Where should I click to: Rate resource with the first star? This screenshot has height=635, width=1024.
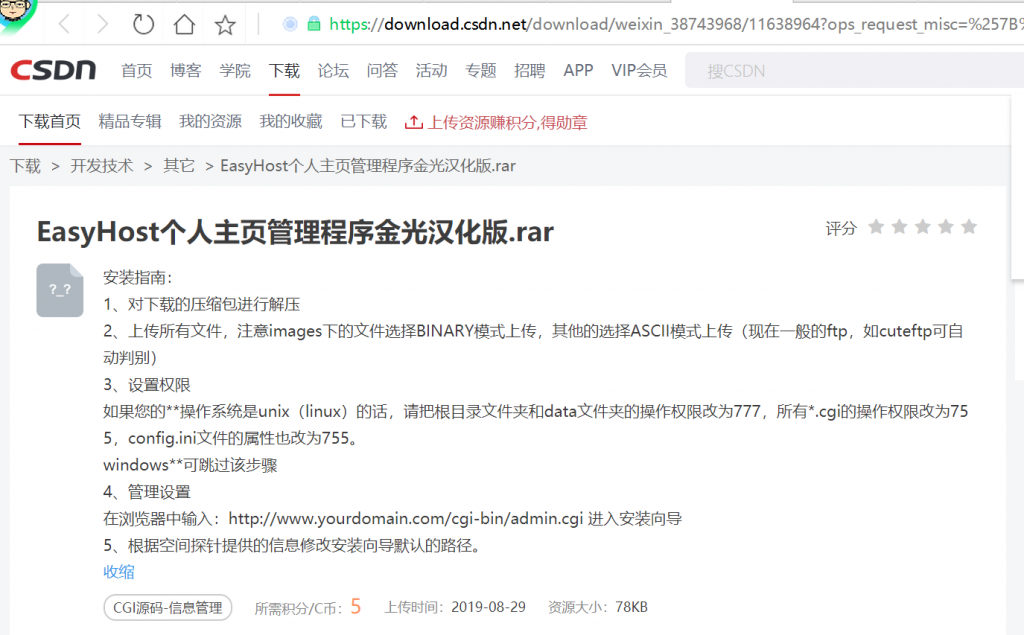(x=876, y=227)
